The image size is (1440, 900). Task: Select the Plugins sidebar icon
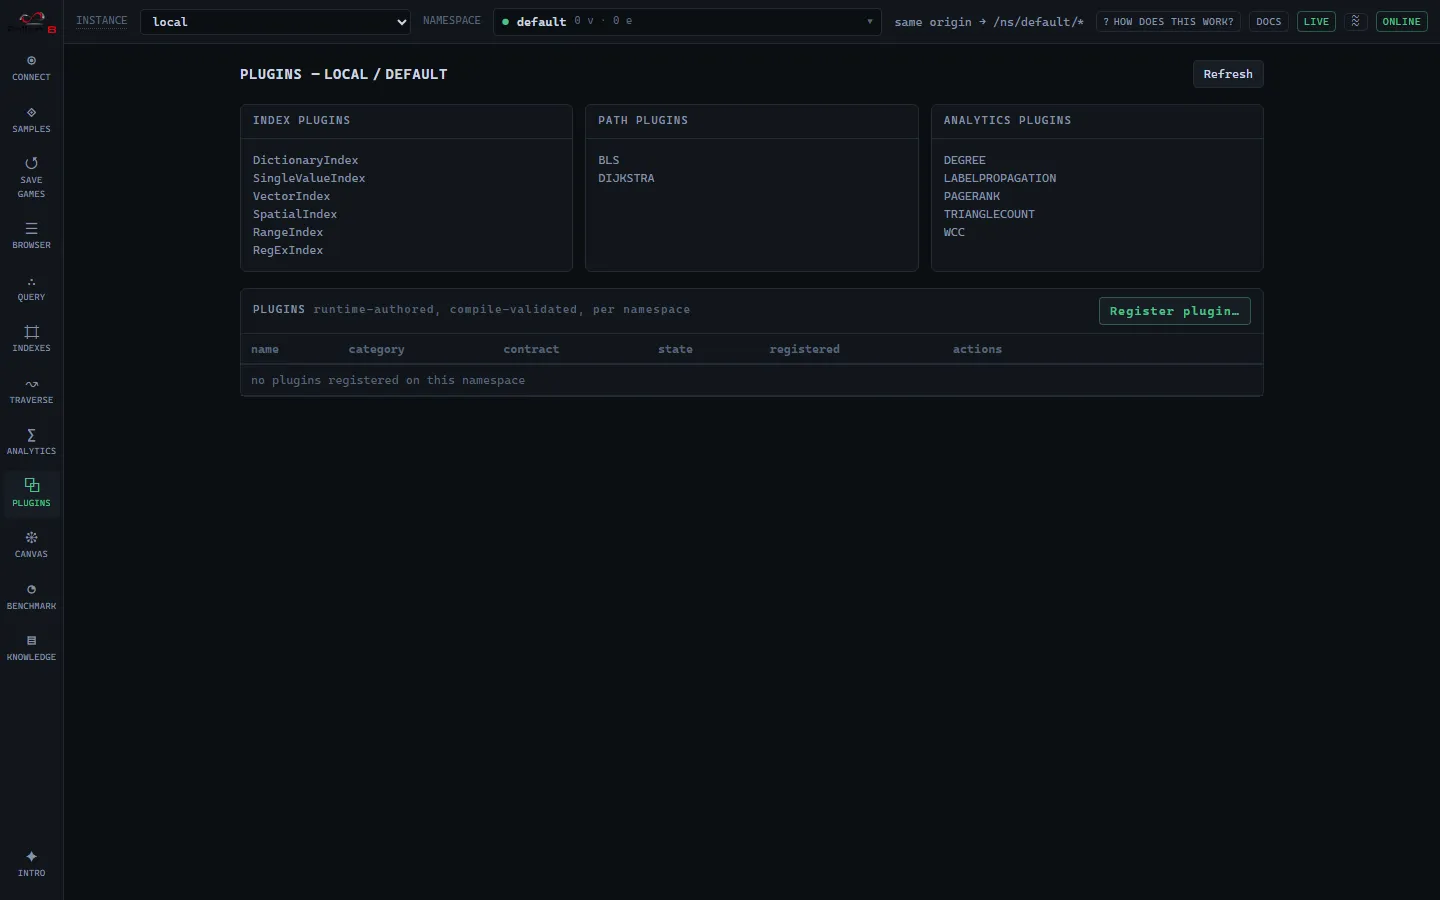31,494
